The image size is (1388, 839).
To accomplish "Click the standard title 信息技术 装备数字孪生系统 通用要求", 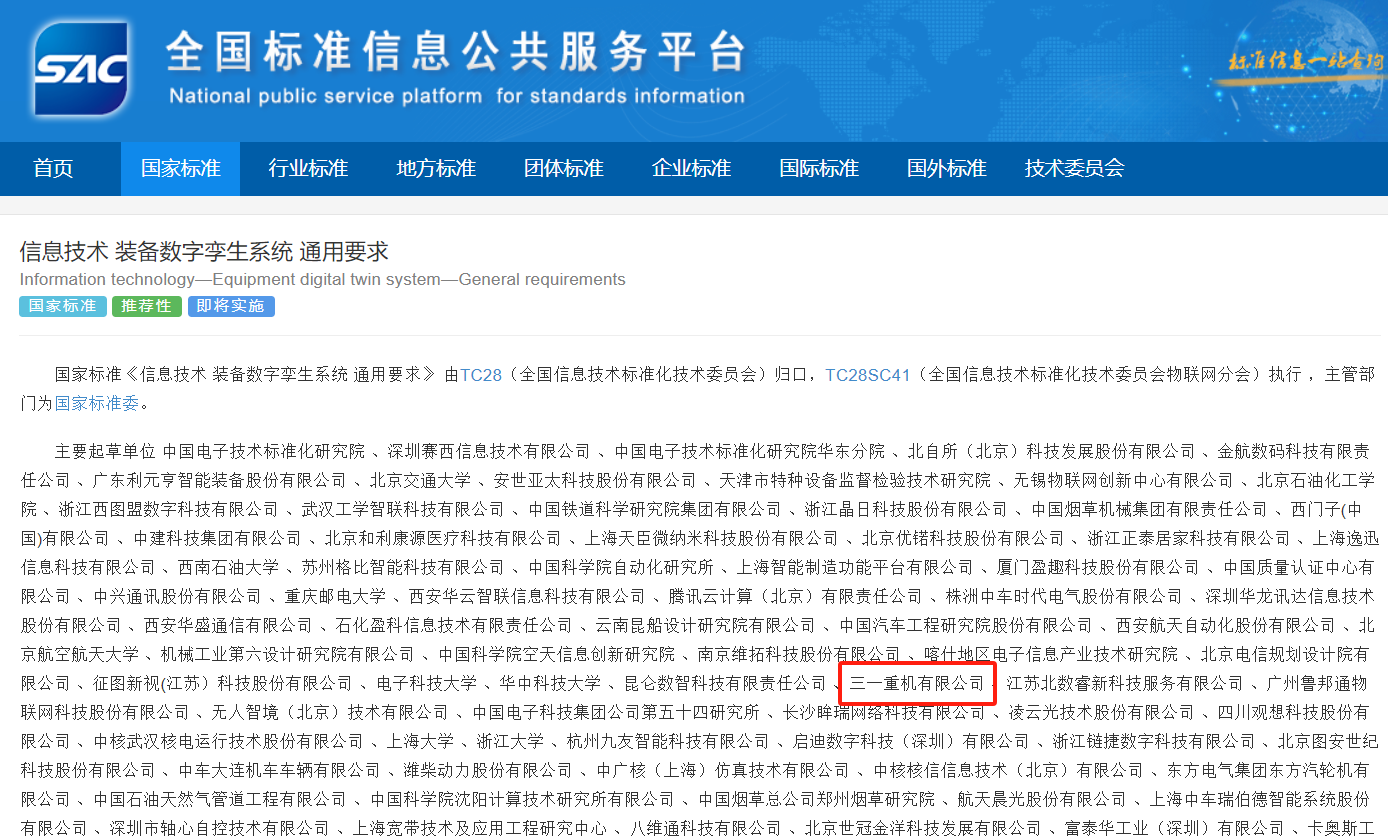I will coord(204,251).
